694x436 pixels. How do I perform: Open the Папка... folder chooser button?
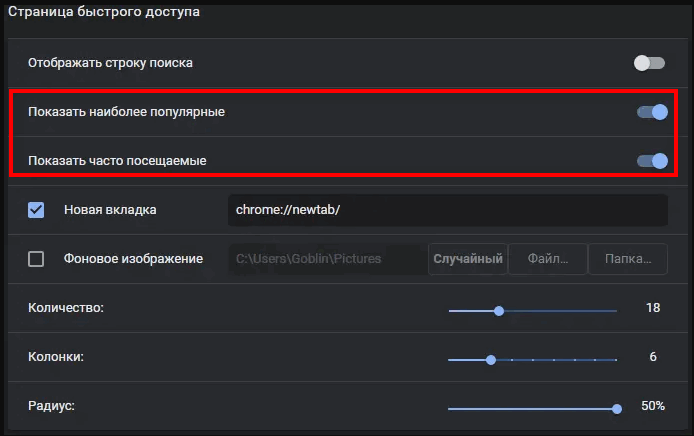pyautogui.click(x=628, y=259)
